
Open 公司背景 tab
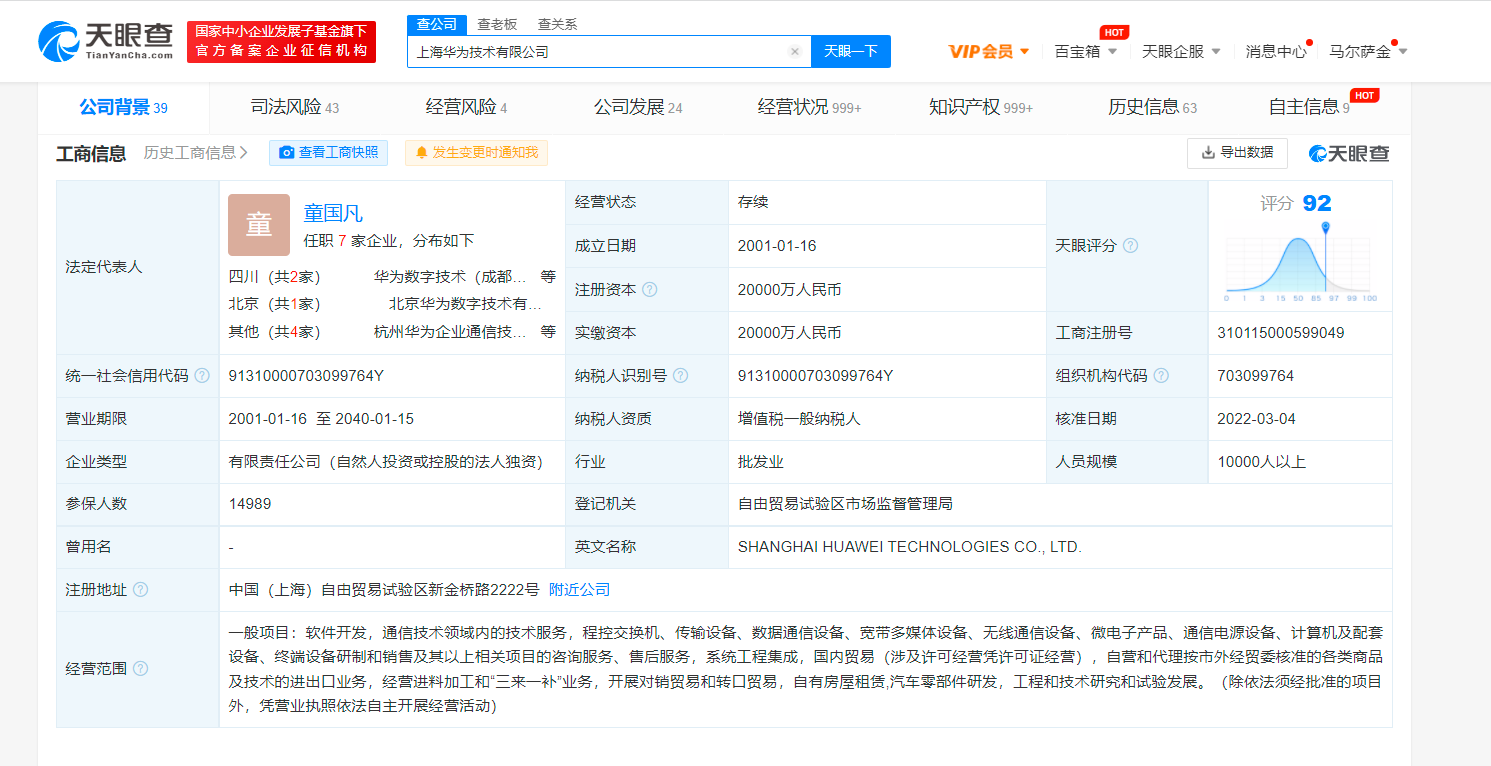coord(124,107)
